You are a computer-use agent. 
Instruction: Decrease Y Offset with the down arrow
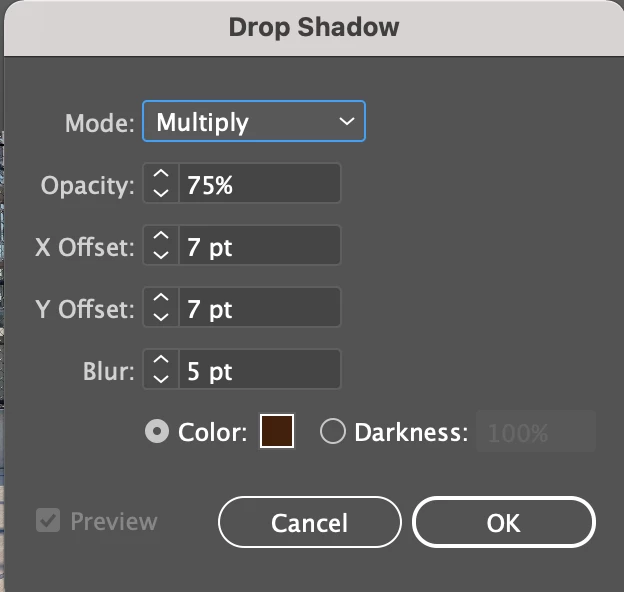click(161, 317)
